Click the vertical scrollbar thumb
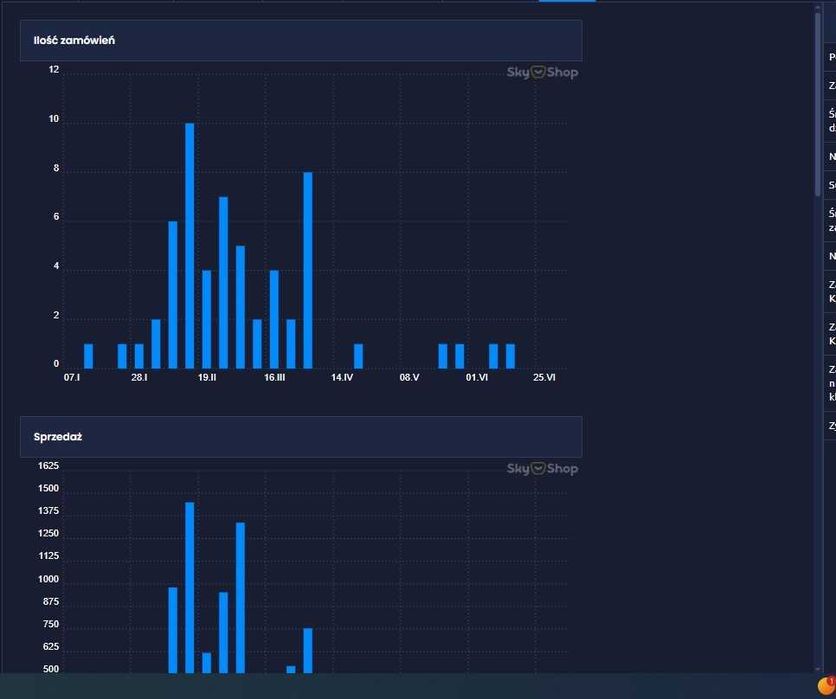The height and width of the screenshot is (699, 836). tap(818, 104)
